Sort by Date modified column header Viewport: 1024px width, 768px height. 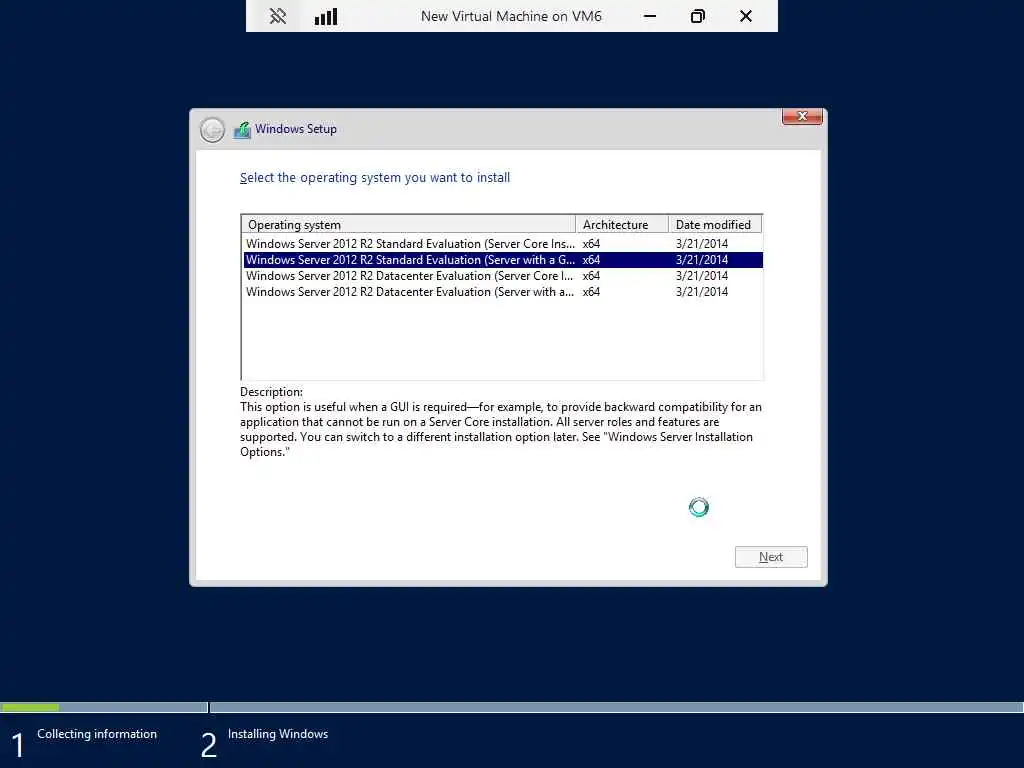(x=715, y=224)
